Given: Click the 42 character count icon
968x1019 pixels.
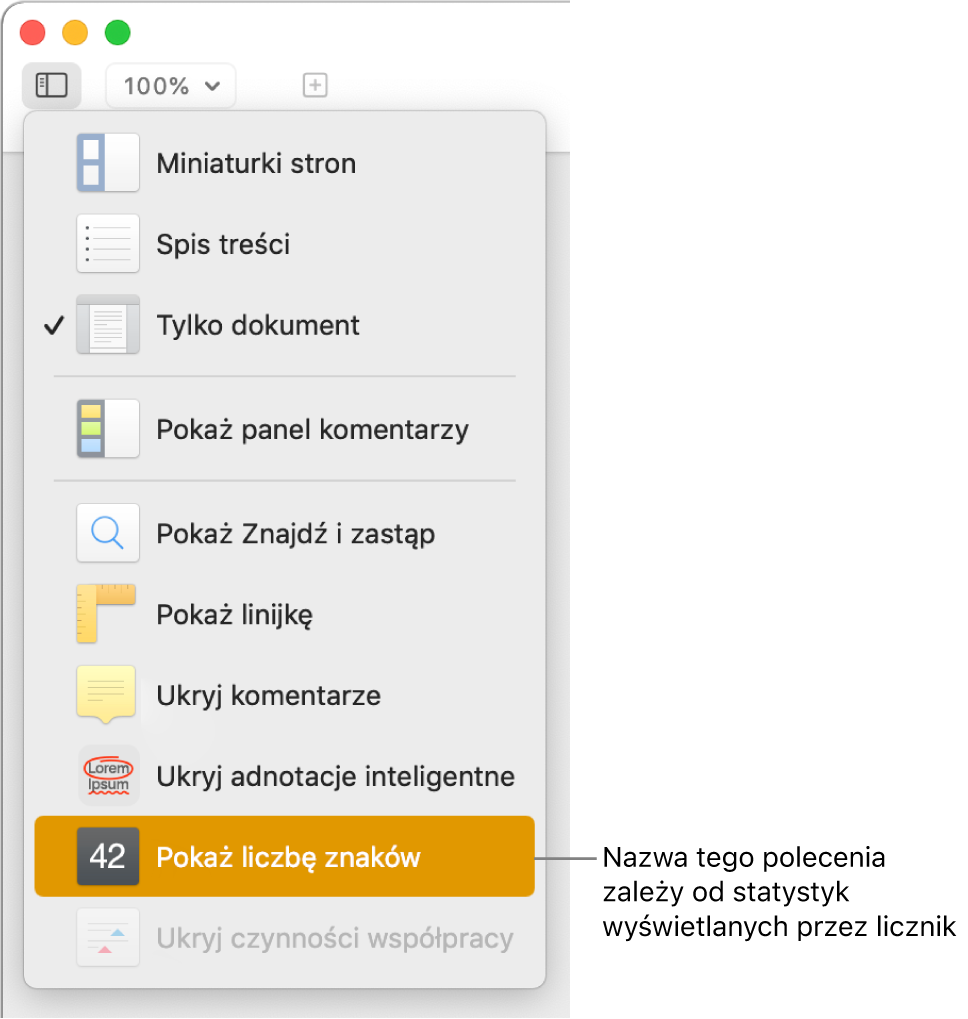Looking at the screenshot, I should click(107, 857).
